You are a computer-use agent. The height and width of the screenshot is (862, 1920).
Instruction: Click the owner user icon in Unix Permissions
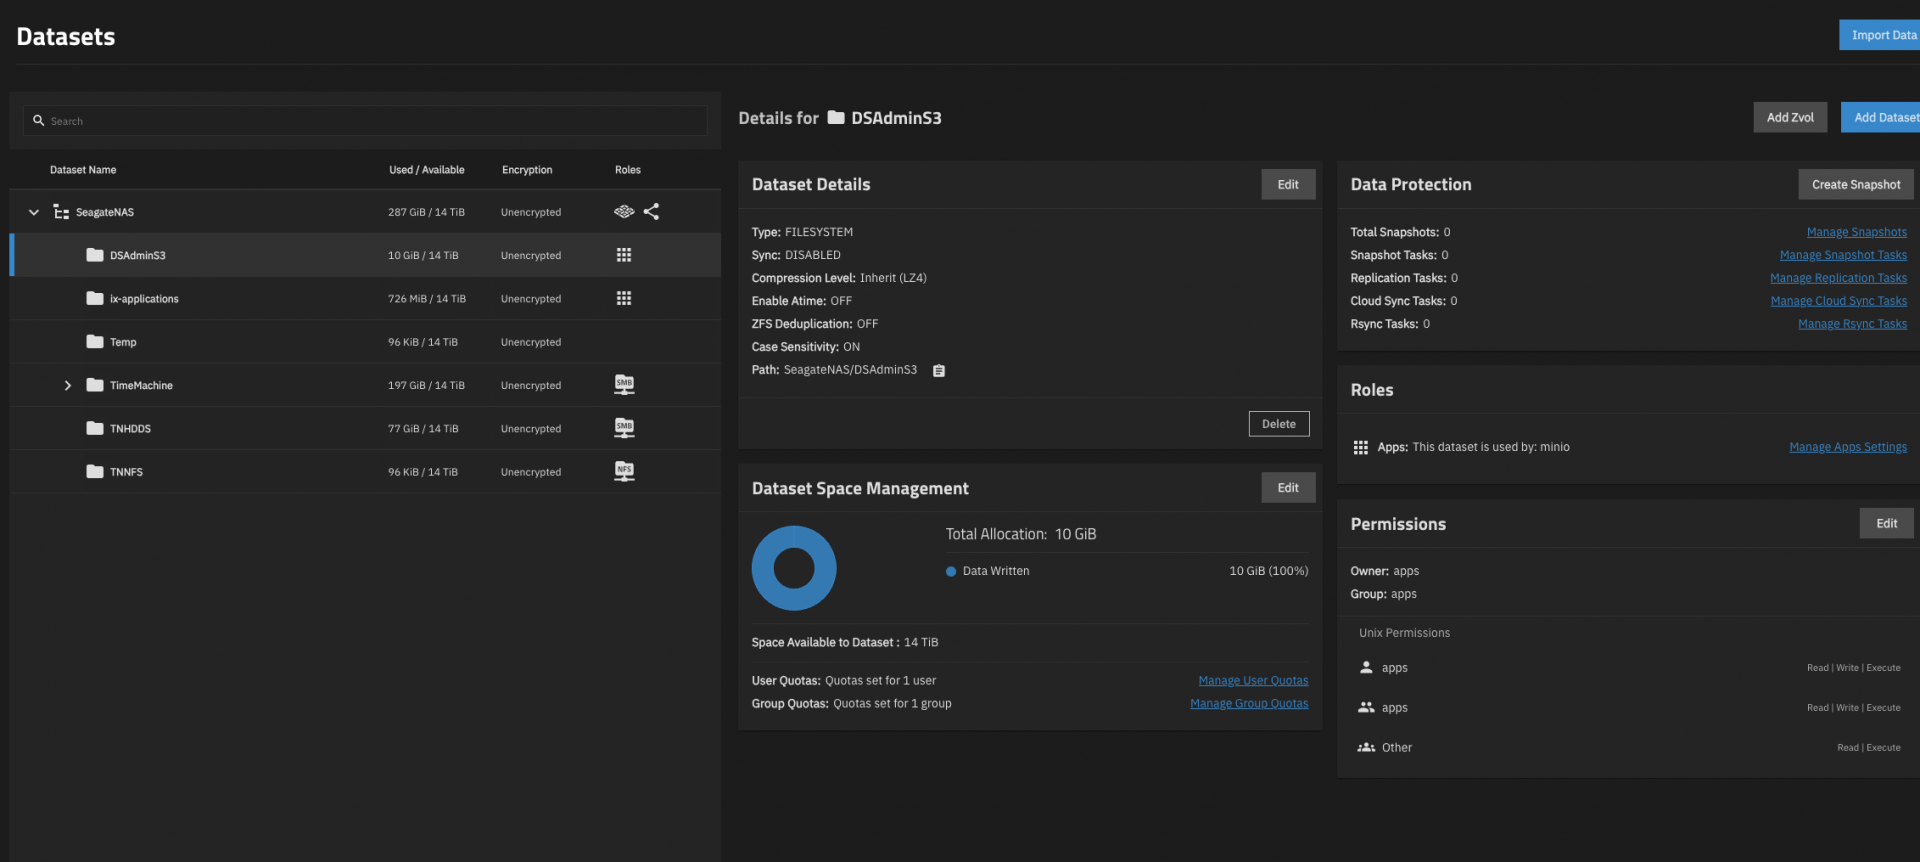coord(1366,667)
